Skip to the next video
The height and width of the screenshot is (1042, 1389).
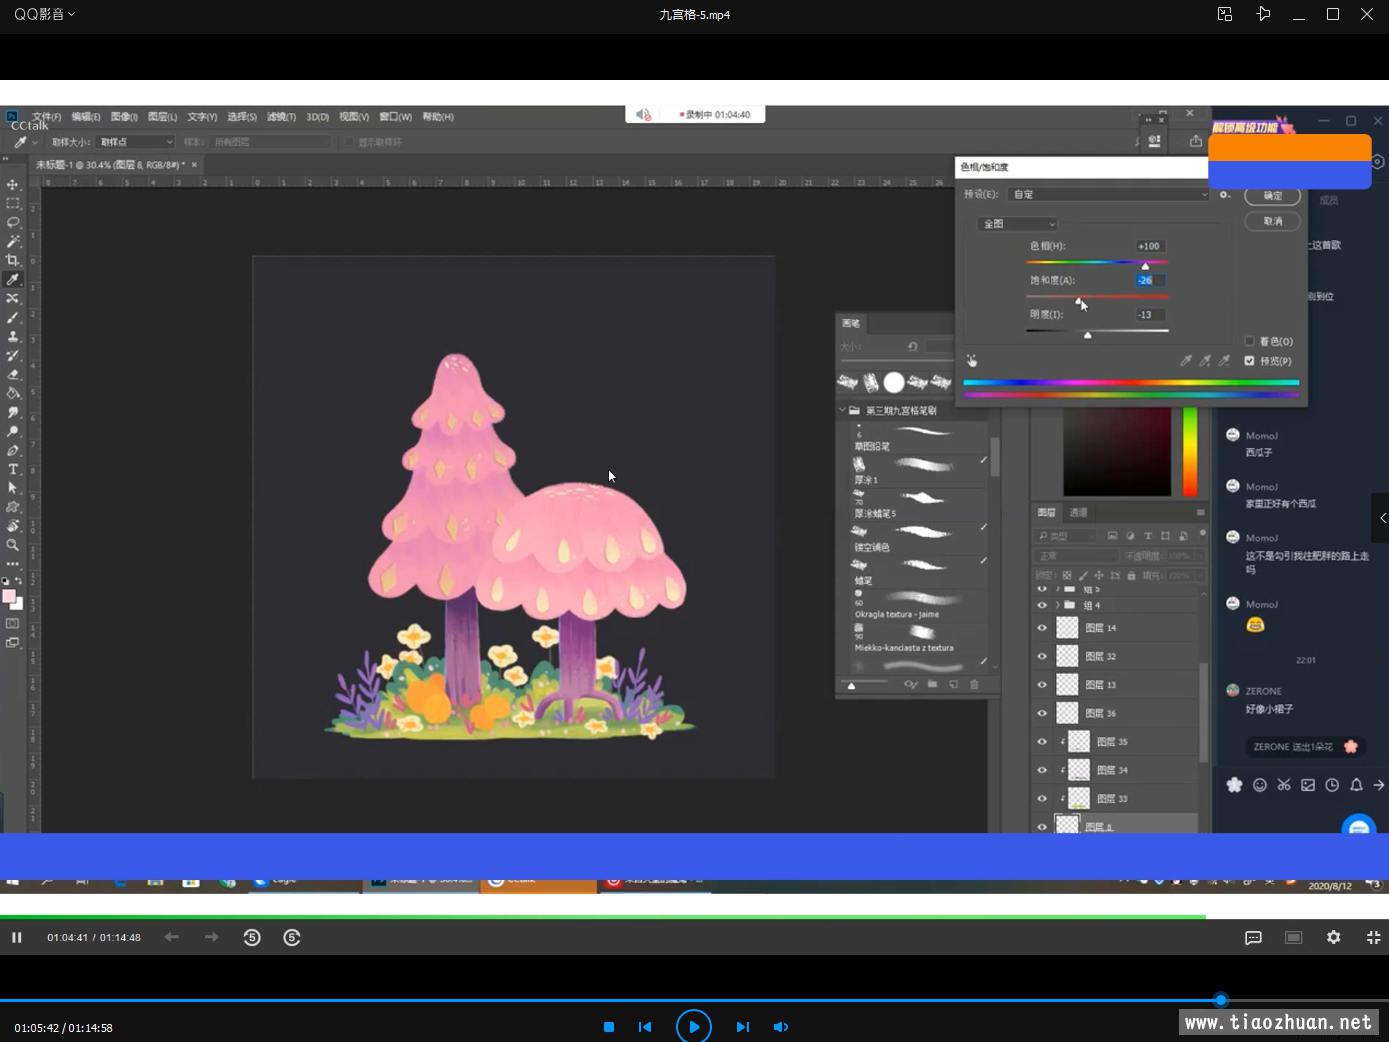(x=742, y=1027)
